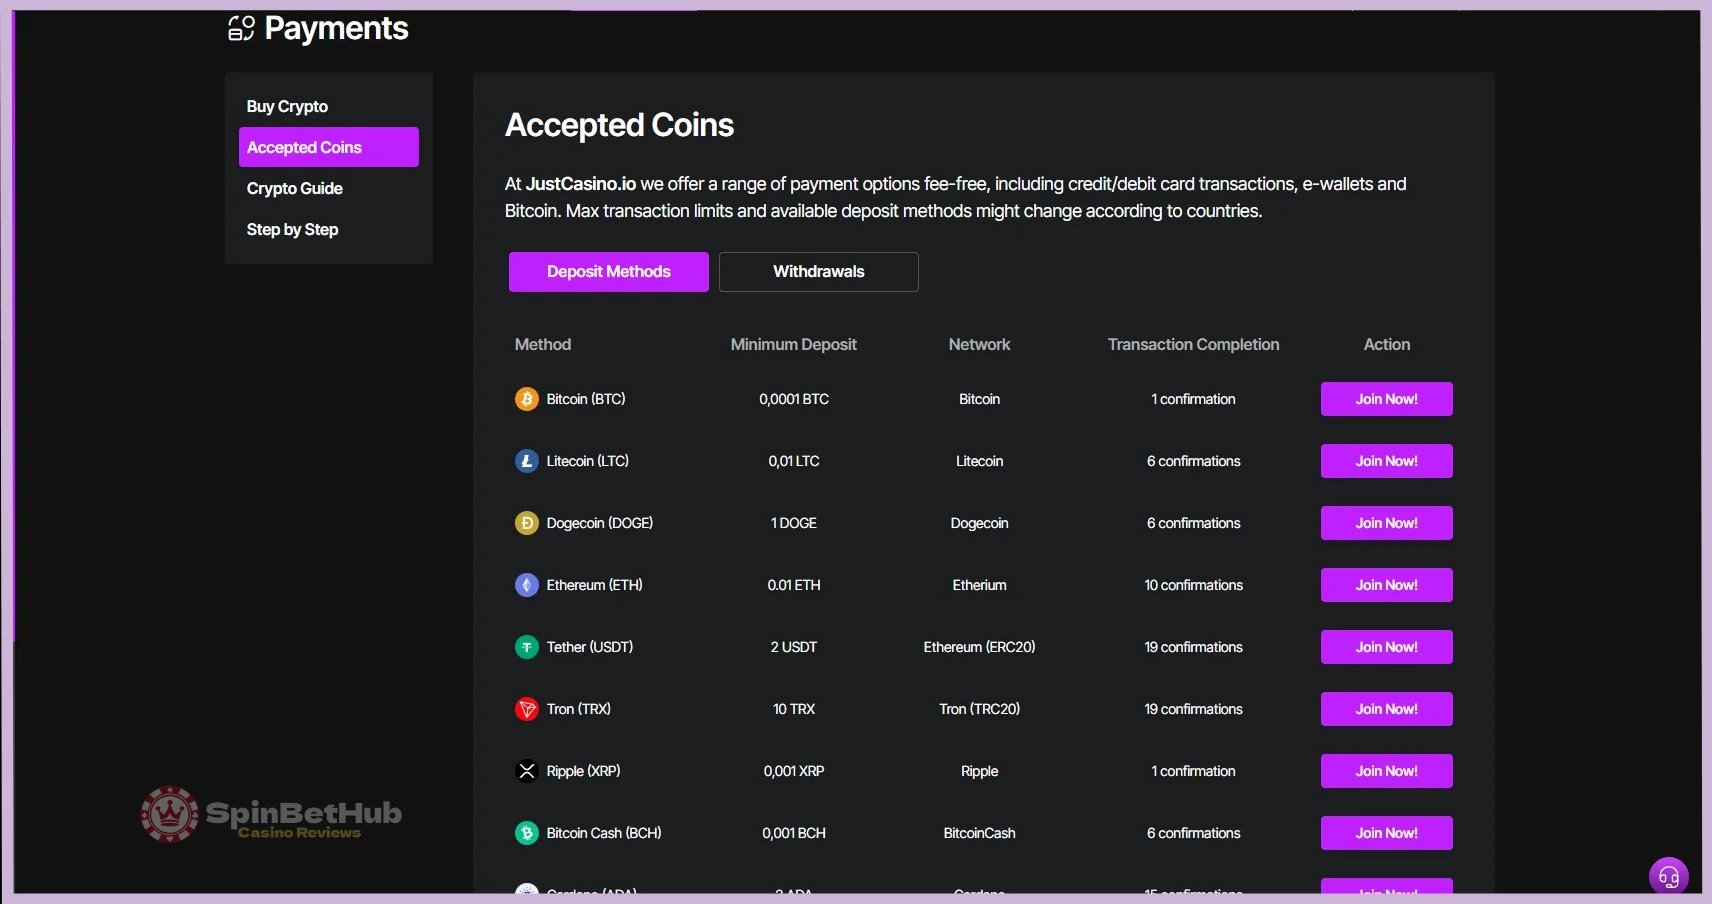Click the Payments icon beside the heading
Image resolution: width=1712 pixels, height=904 pixels.
[x=241, y=28]
